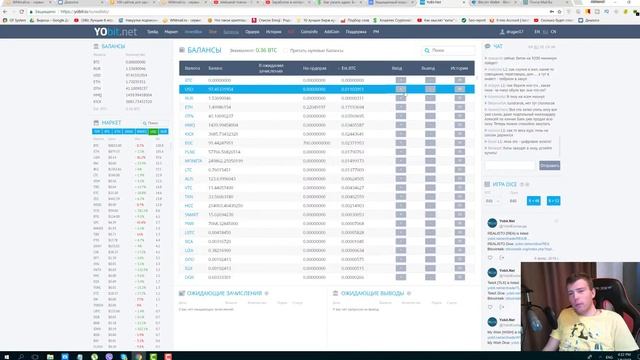Open deposit for the BTC balance row

tap(401, 80)
